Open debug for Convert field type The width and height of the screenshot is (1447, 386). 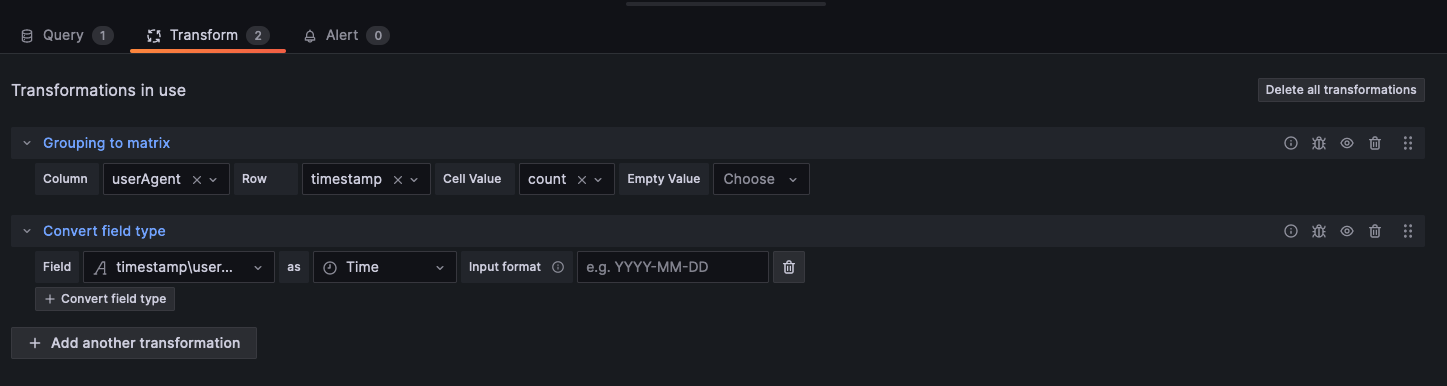[1319, 231]
